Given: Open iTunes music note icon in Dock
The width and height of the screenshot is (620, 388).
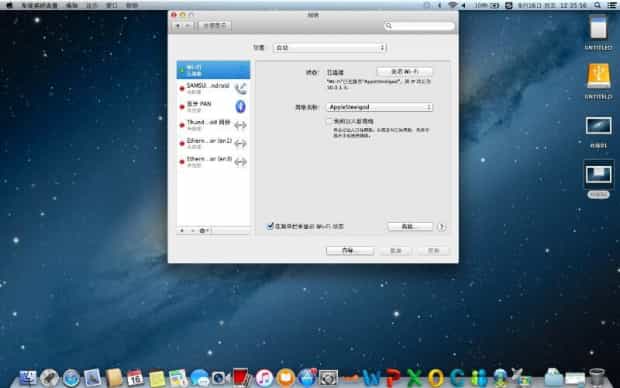Looking at the screenshot, I should click(x=264, y=378).
